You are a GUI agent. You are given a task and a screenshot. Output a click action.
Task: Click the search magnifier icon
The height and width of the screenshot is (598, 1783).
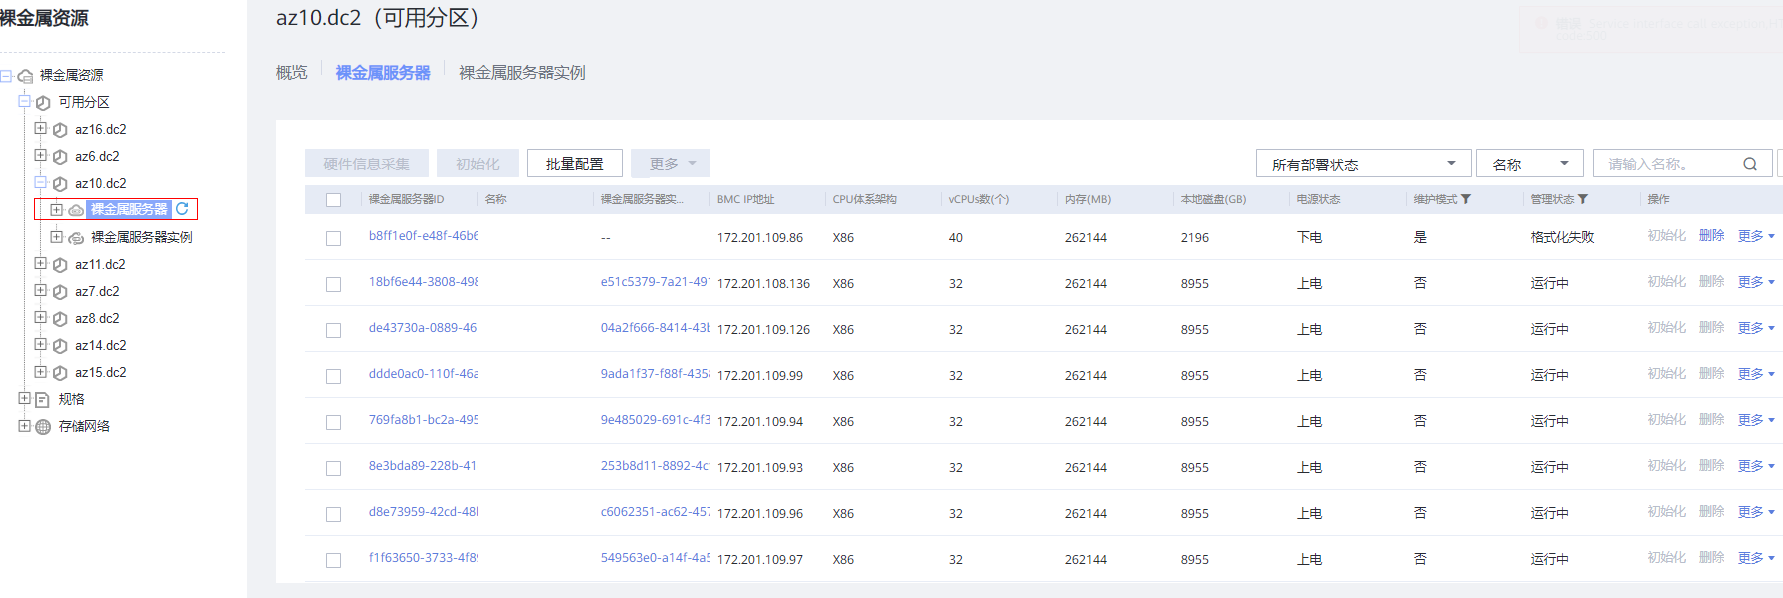pos(1750,164)
